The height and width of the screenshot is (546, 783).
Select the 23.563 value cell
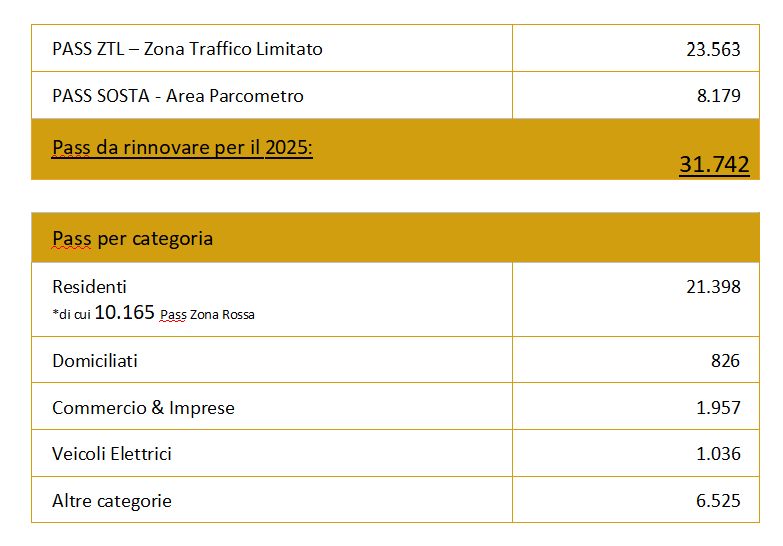pos(713,49)
